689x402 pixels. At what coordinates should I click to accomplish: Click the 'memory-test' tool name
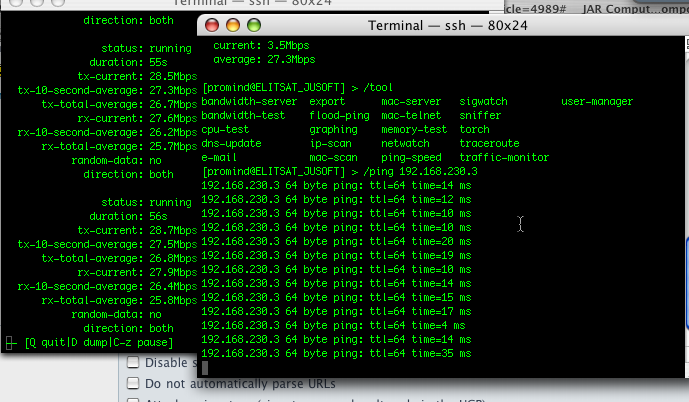point(414,130)
